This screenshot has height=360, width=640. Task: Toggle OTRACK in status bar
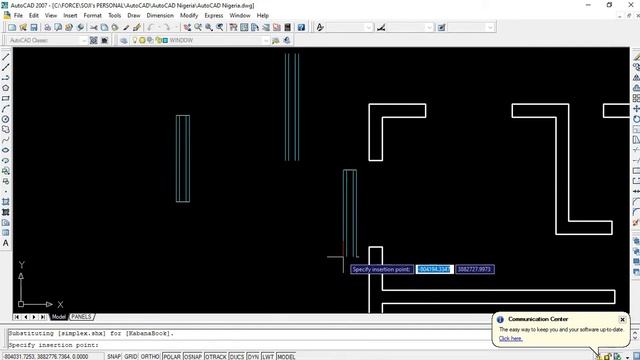pyautogui.click(x=216, y=356)
